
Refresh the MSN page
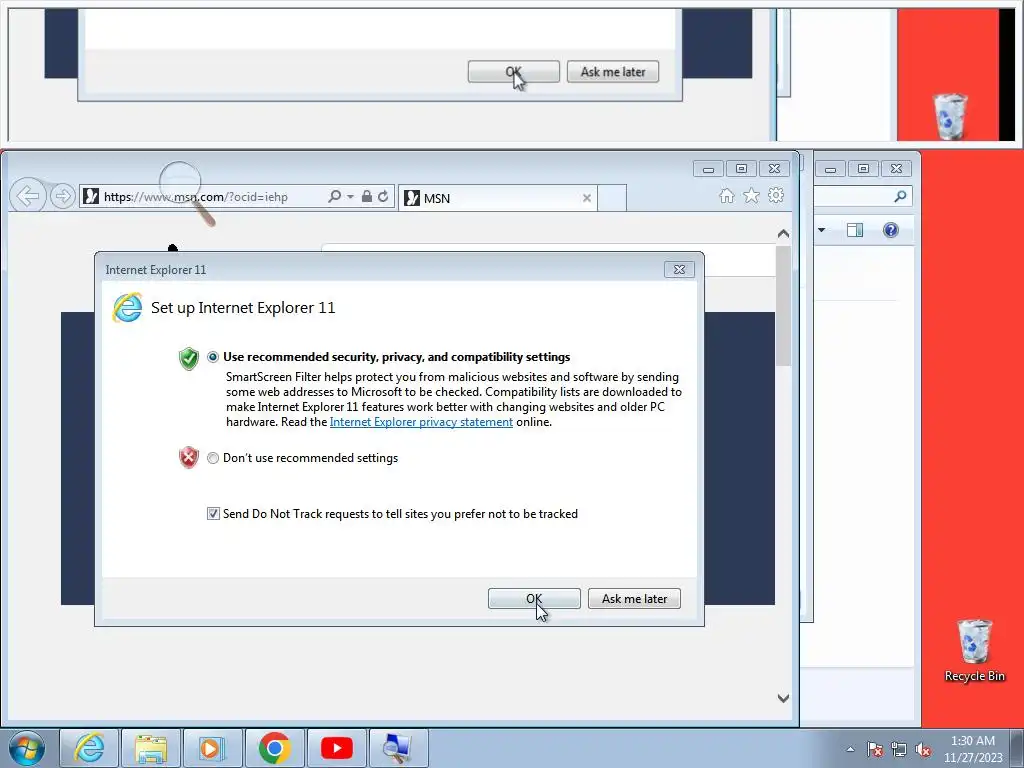coord(383,196)
